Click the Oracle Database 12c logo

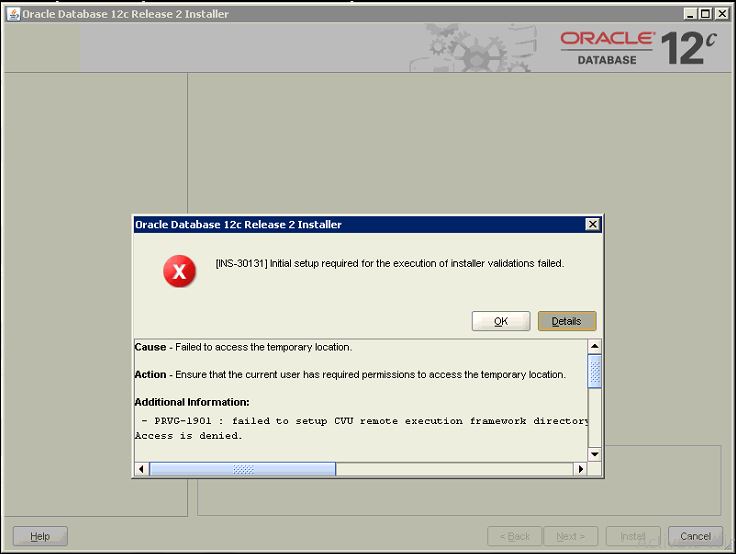tap(638, 48)
